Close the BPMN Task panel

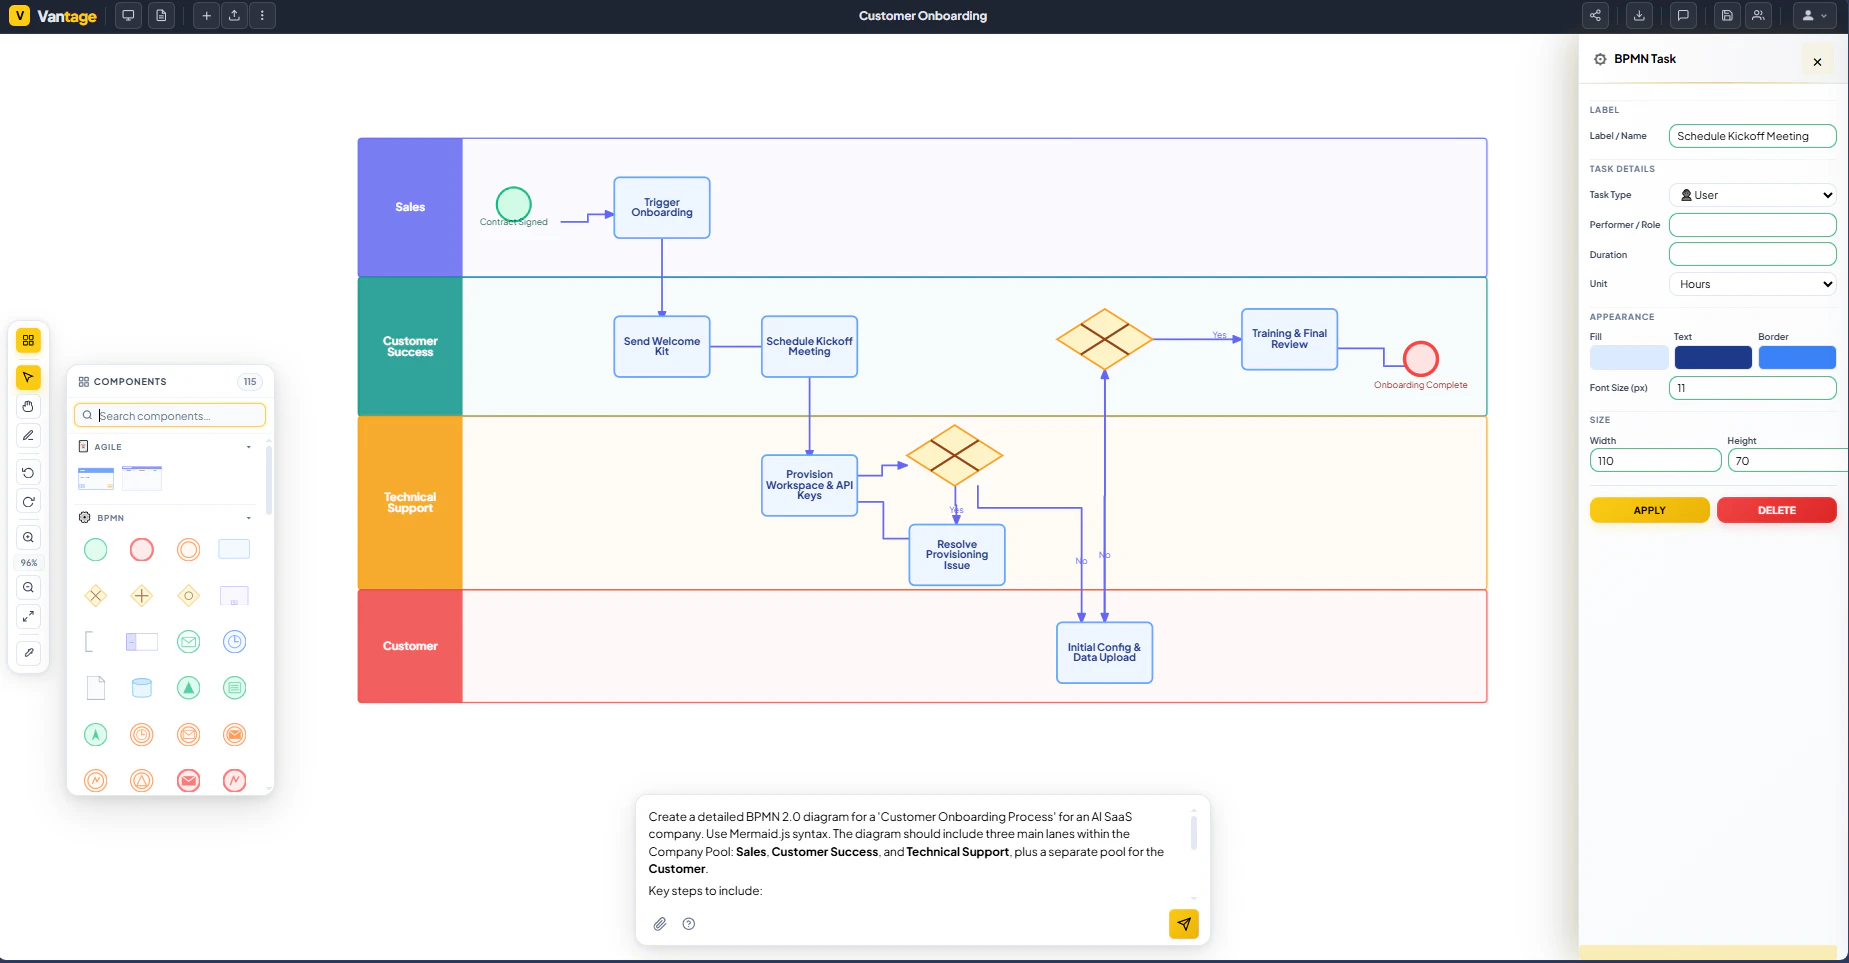tap(1817, 62)
